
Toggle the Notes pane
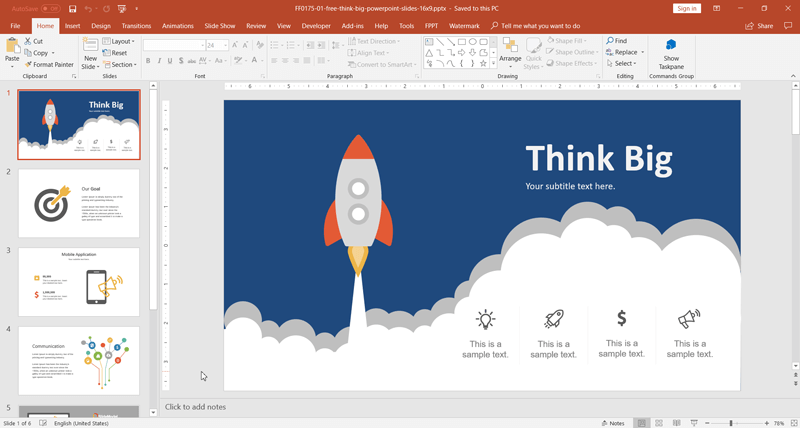[x=612, y=423]
